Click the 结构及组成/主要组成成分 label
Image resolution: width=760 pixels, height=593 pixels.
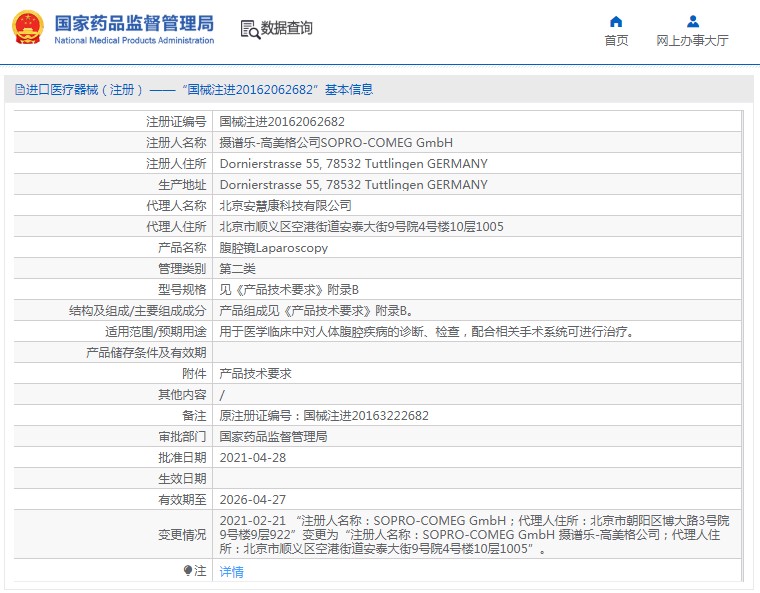138,311
